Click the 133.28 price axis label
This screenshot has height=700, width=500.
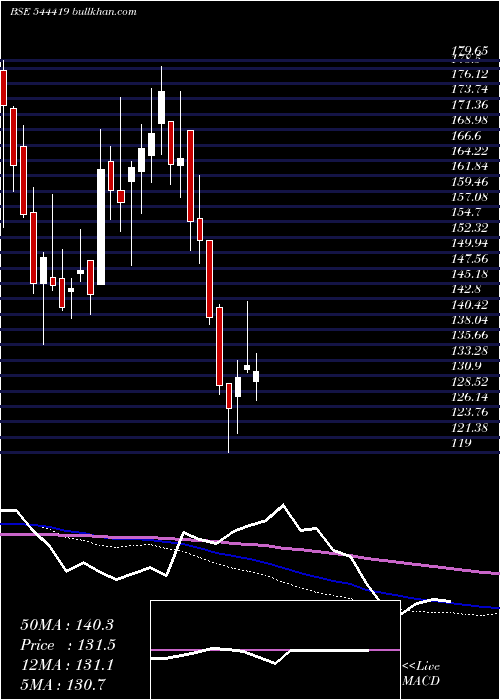point(470,351)
